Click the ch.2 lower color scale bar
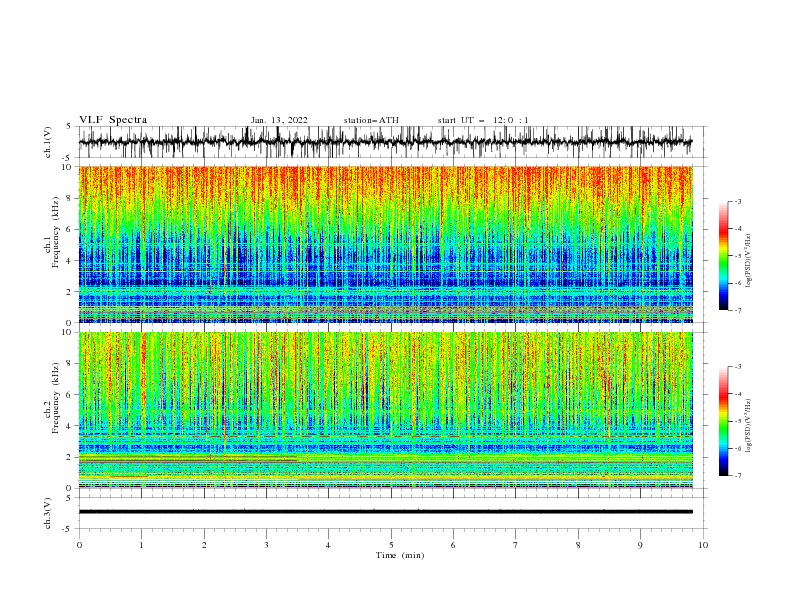Screen dimensions: 792x612 pos(724,421)
